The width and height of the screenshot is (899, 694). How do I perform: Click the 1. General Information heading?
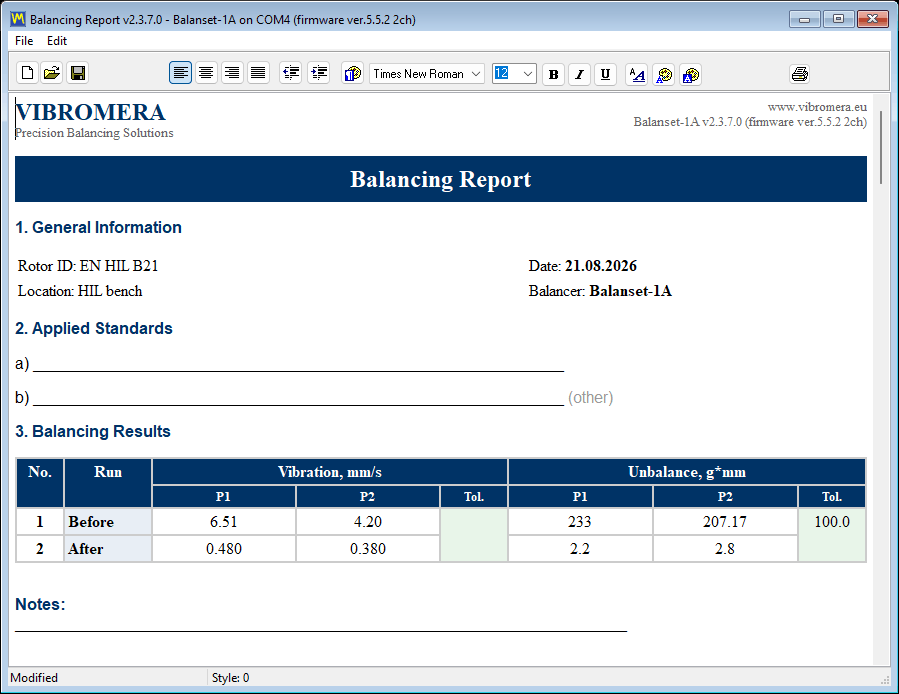click(x=98, y=228)
